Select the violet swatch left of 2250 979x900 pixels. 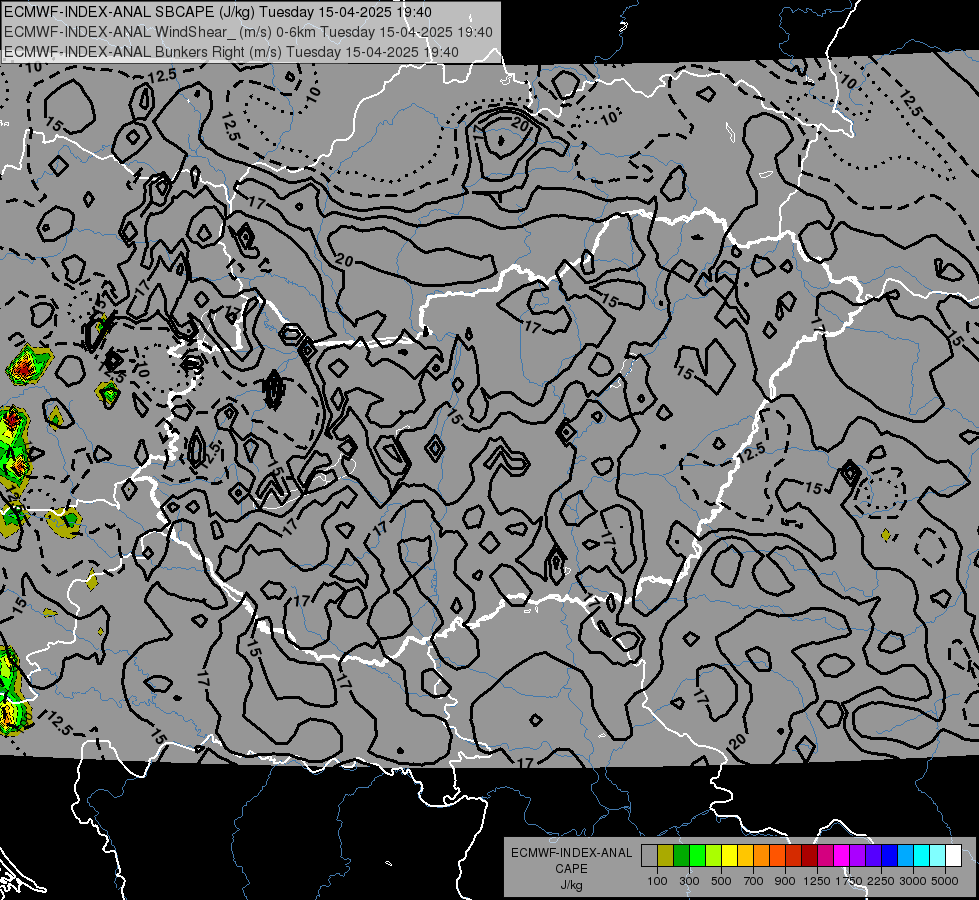873,856
